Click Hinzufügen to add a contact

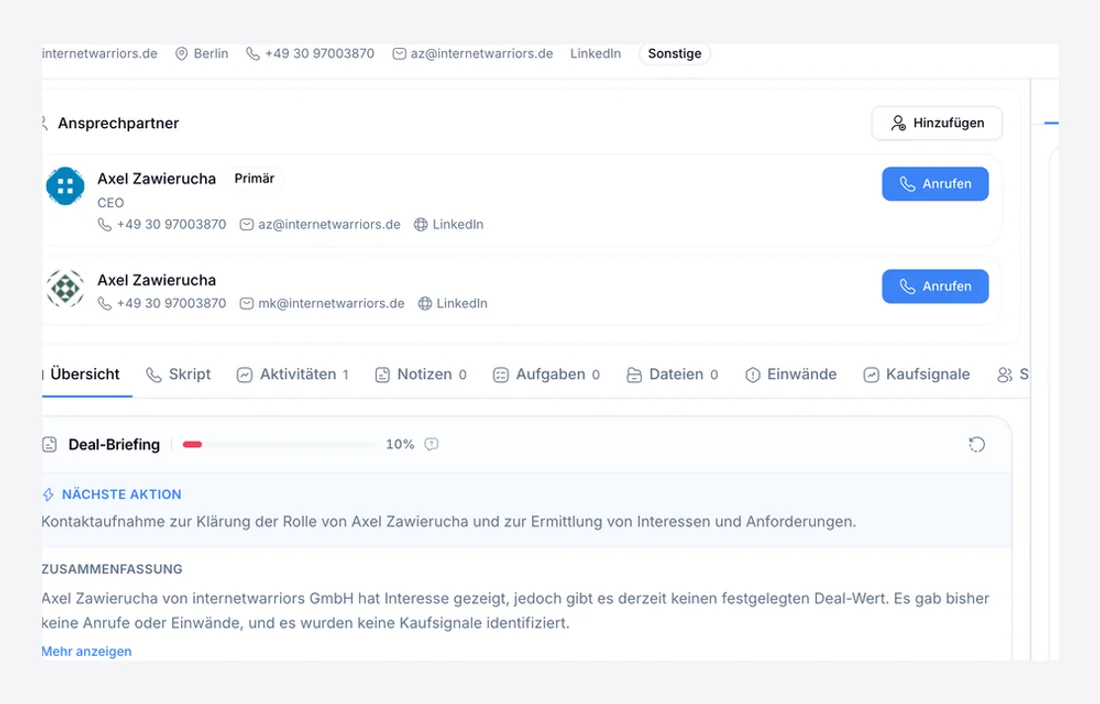pyautogui.click(x=937, y=123)
